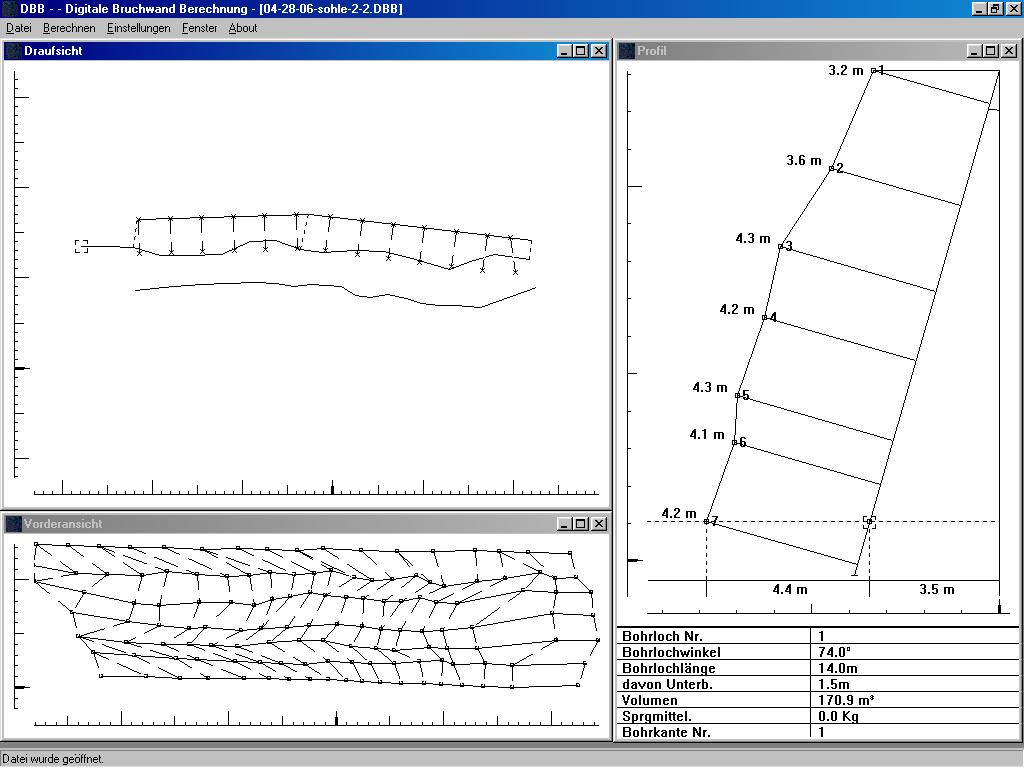
Task: Select profile point 7 marker at 4.2 m
Action: (707, 521)
